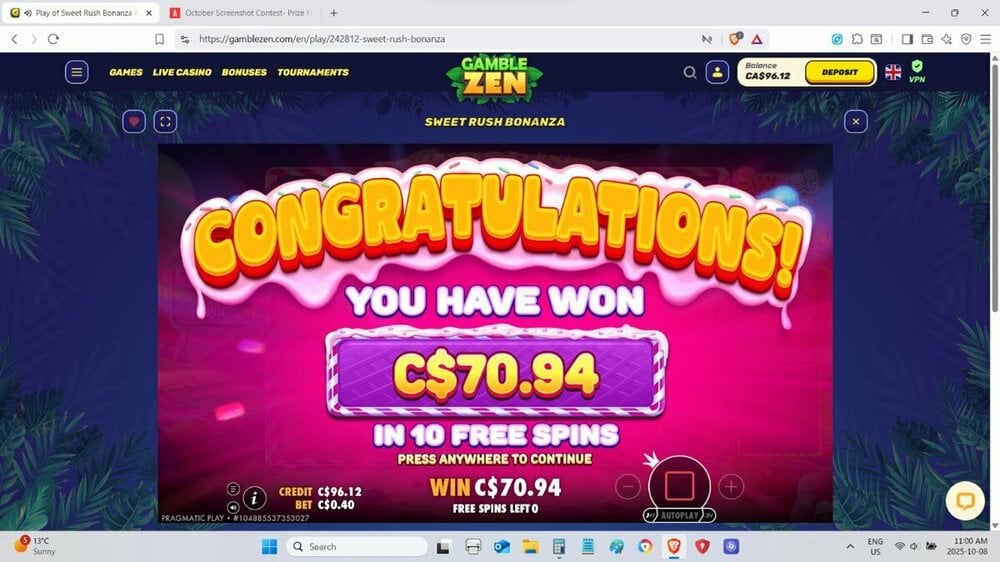The width and height of the screenshot is (1000, 562).
Task: Open the Tournaments navigation link
Action: pyautogui.click(x=313, y=72)
